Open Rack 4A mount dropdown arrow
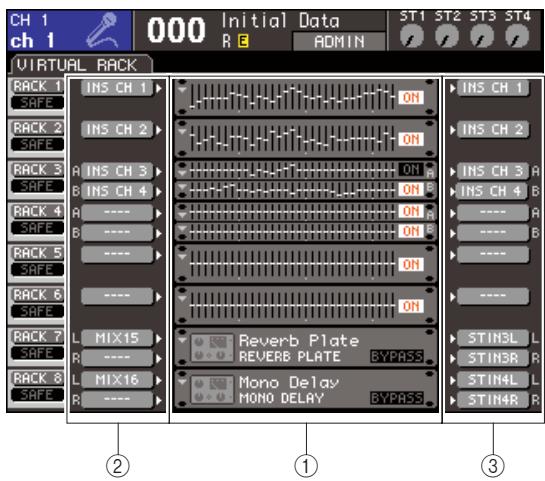 pos(182,214)
